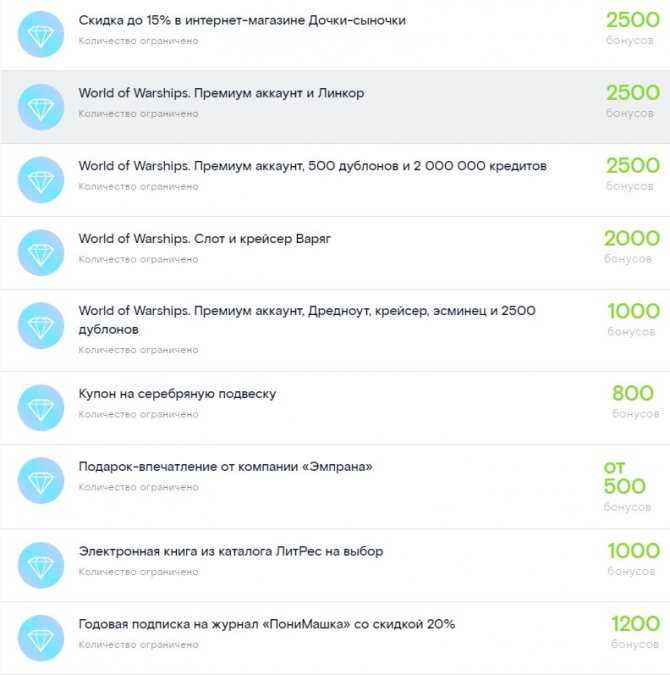Click diamond icon beside Премиум аккаунт и Линкор
670x675 pixels.
tap(41, 107)
